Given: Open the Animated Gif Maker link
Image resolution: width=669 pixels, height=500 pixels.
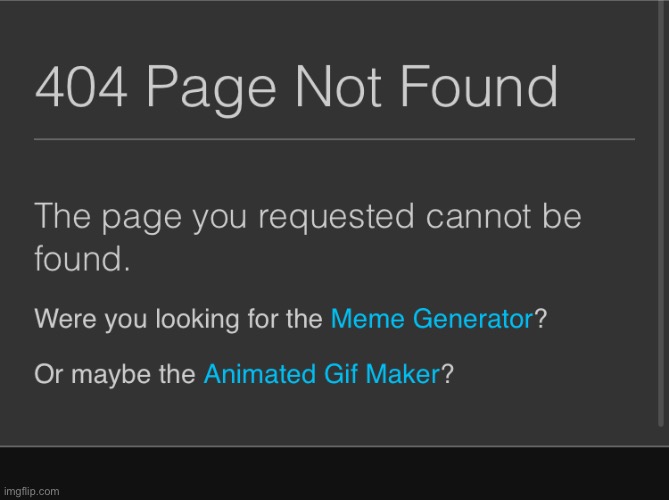Looking at the screenshot, I should click(x=322, y=375).
